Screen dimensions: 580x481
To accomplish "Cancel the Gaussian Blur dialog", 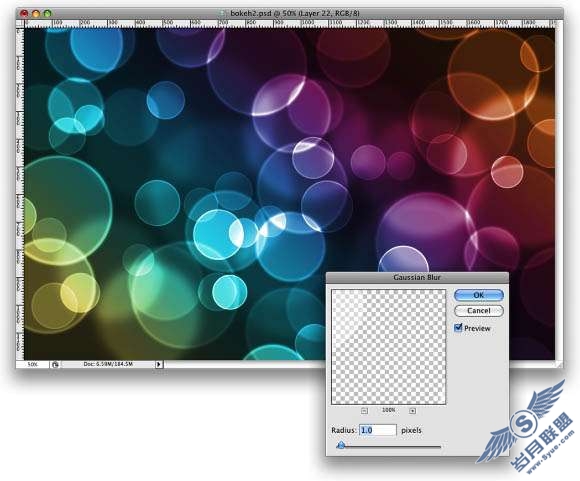I will tap(479, 310).
